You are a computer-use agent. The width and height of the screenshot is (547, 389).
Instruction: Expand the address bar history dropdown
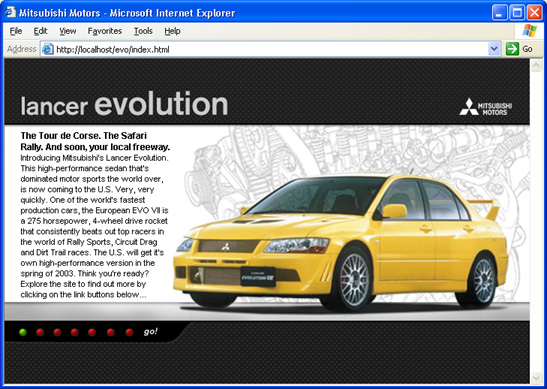click(494, 49)
